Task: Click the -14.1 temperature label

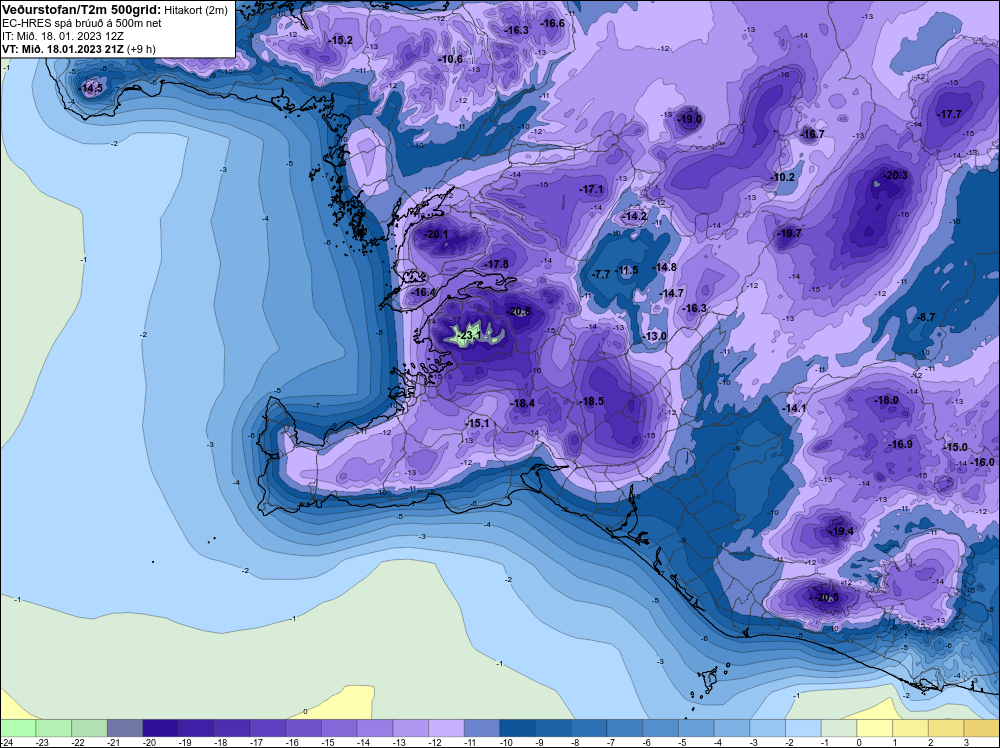Action: pos(795,408)
